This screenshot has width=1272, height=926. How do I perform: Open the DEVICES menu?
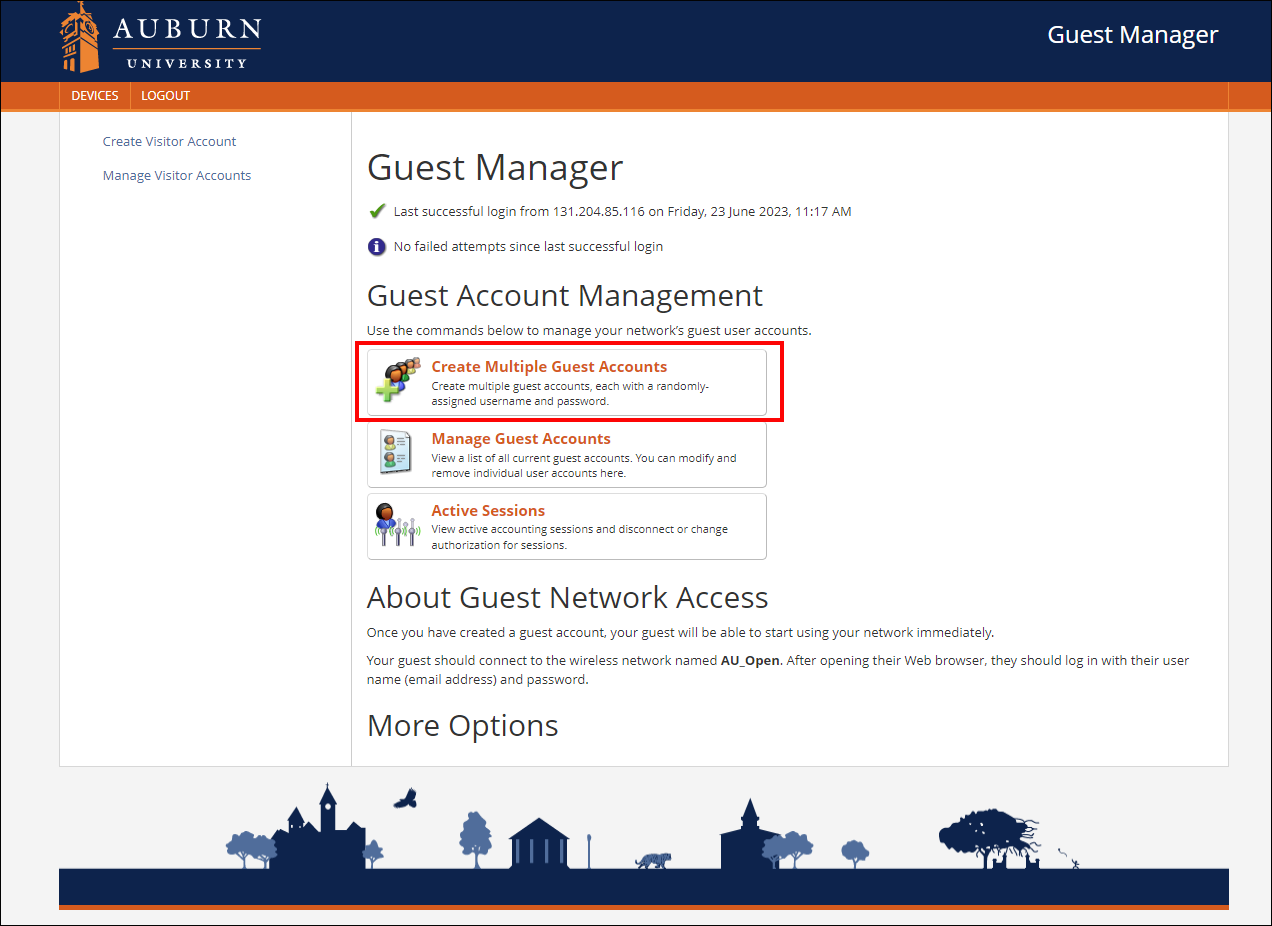click(x=95, y=96)
